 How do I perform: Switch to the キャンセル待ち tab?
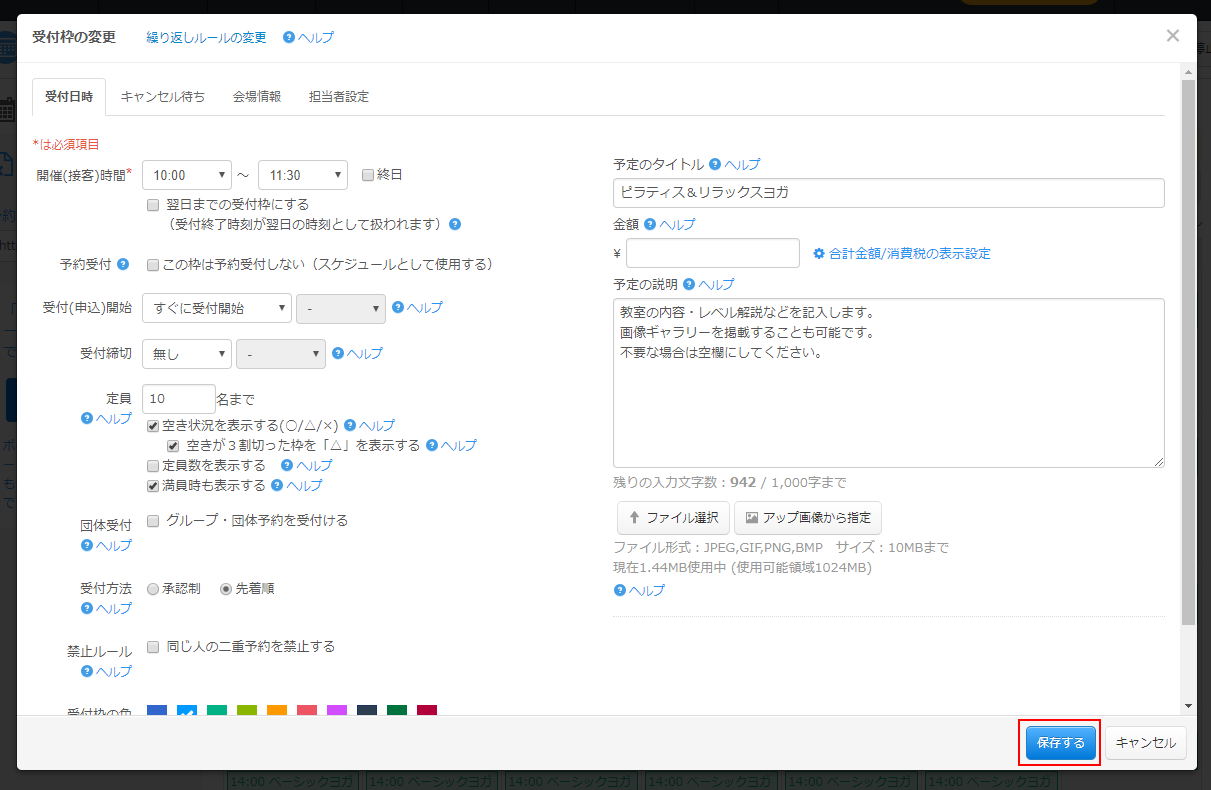[163, 97]
